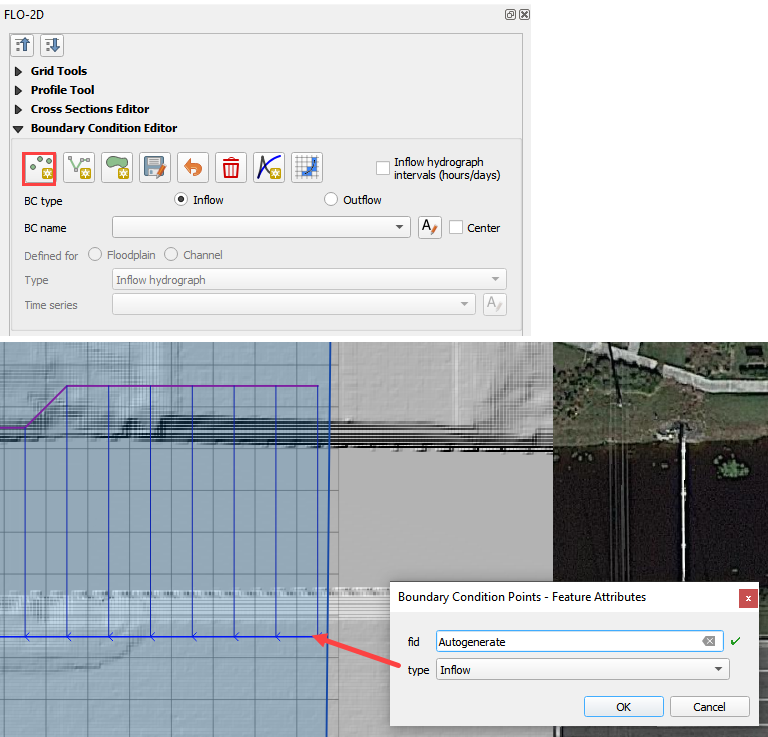Image resolution: width=768 pixels, height=737 pixels.
Task: Click Cancel in Feature Attributes dialog
Action: (709, 707)
